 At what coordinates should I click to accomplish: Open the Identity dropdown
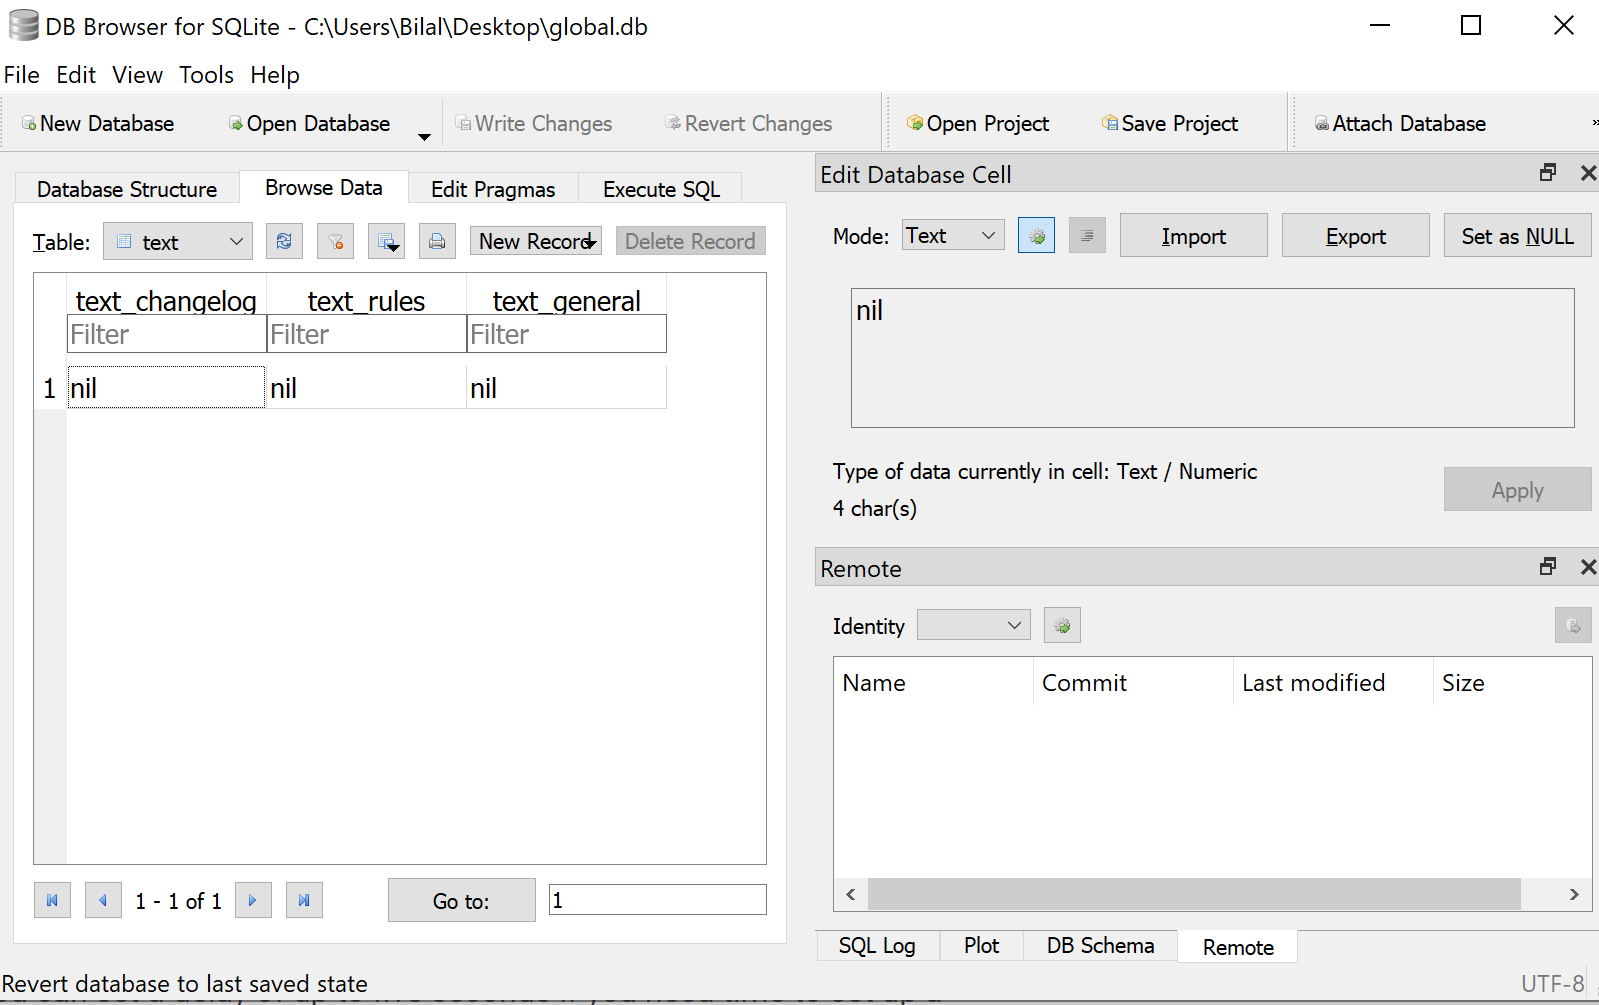tap(973, 625)
